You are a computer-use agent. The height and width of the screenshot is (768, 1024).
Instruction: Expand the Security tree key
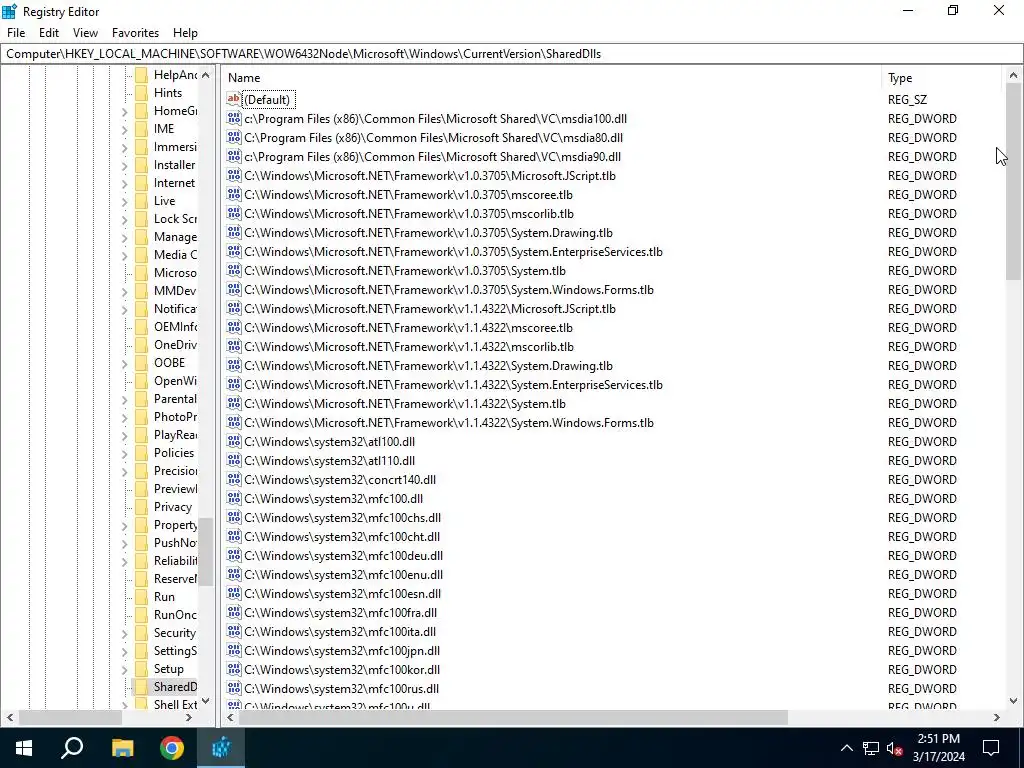pyautogui.click(x=124, y=633)
